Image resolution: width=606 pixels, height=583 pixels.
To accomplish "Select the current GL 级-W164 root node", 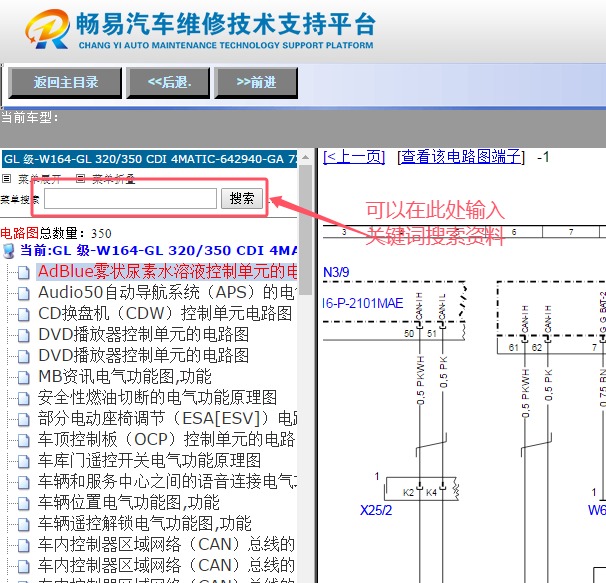I will [x=158, y=251].
